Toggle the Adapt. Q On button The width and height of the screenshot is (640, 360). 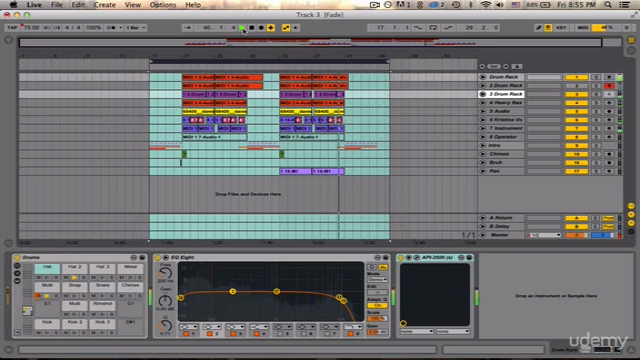pos(377,305)
